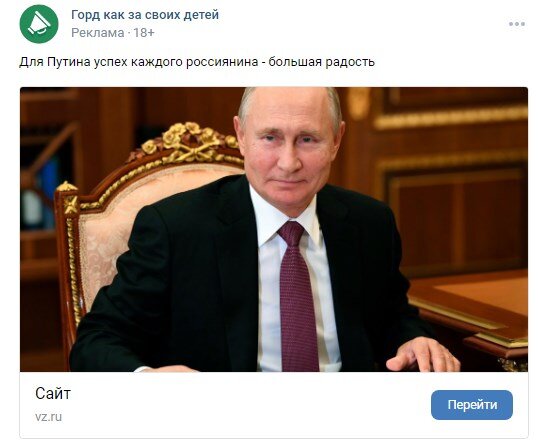
Task: Click the 'Сайт' snippet heading
Action: click(53, 394)
